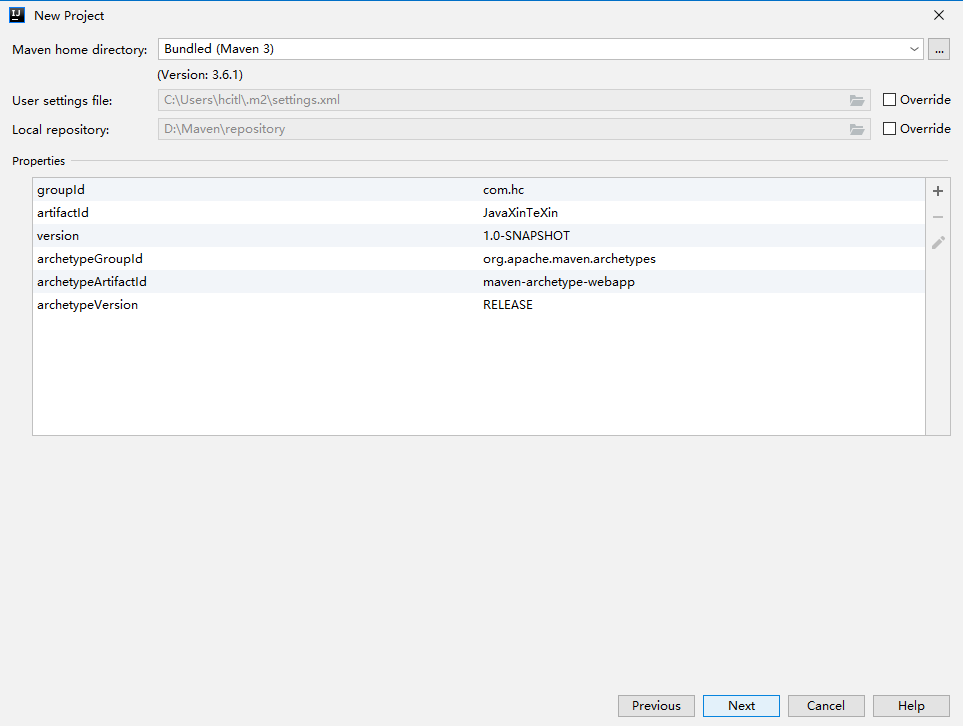Select the artifactId property row
This screenshot has width=963, height=726.
[x=478, y=213]
